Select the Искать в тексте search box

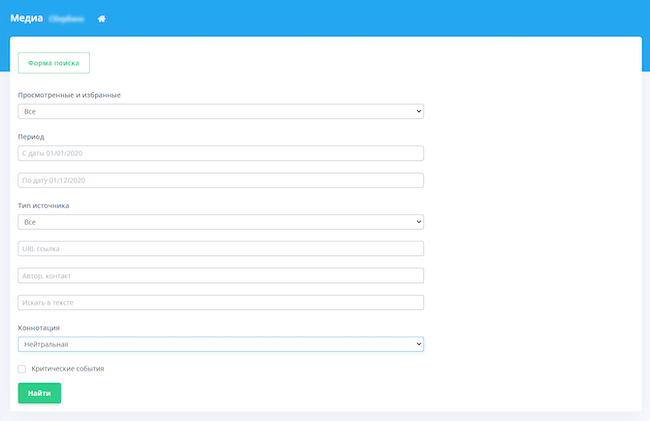pyautogui.click(x=221, y=302)
